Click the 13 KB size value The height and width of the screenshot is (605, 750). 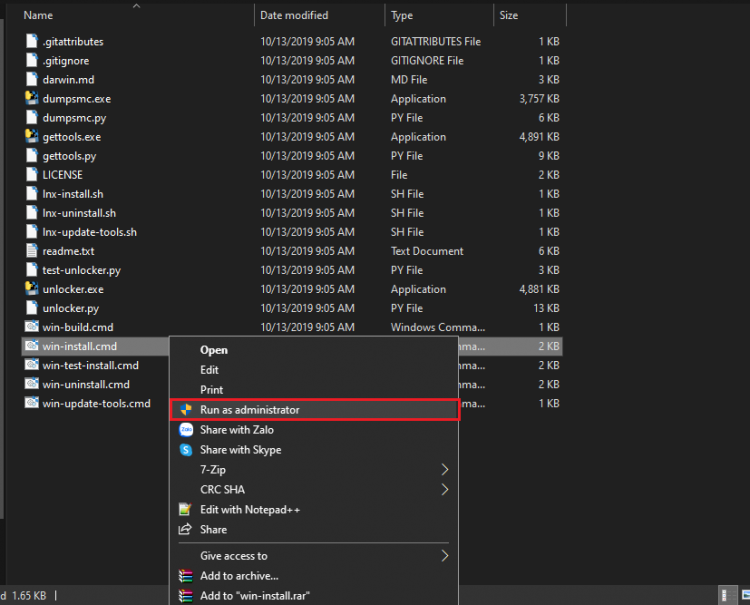point(546,308)
